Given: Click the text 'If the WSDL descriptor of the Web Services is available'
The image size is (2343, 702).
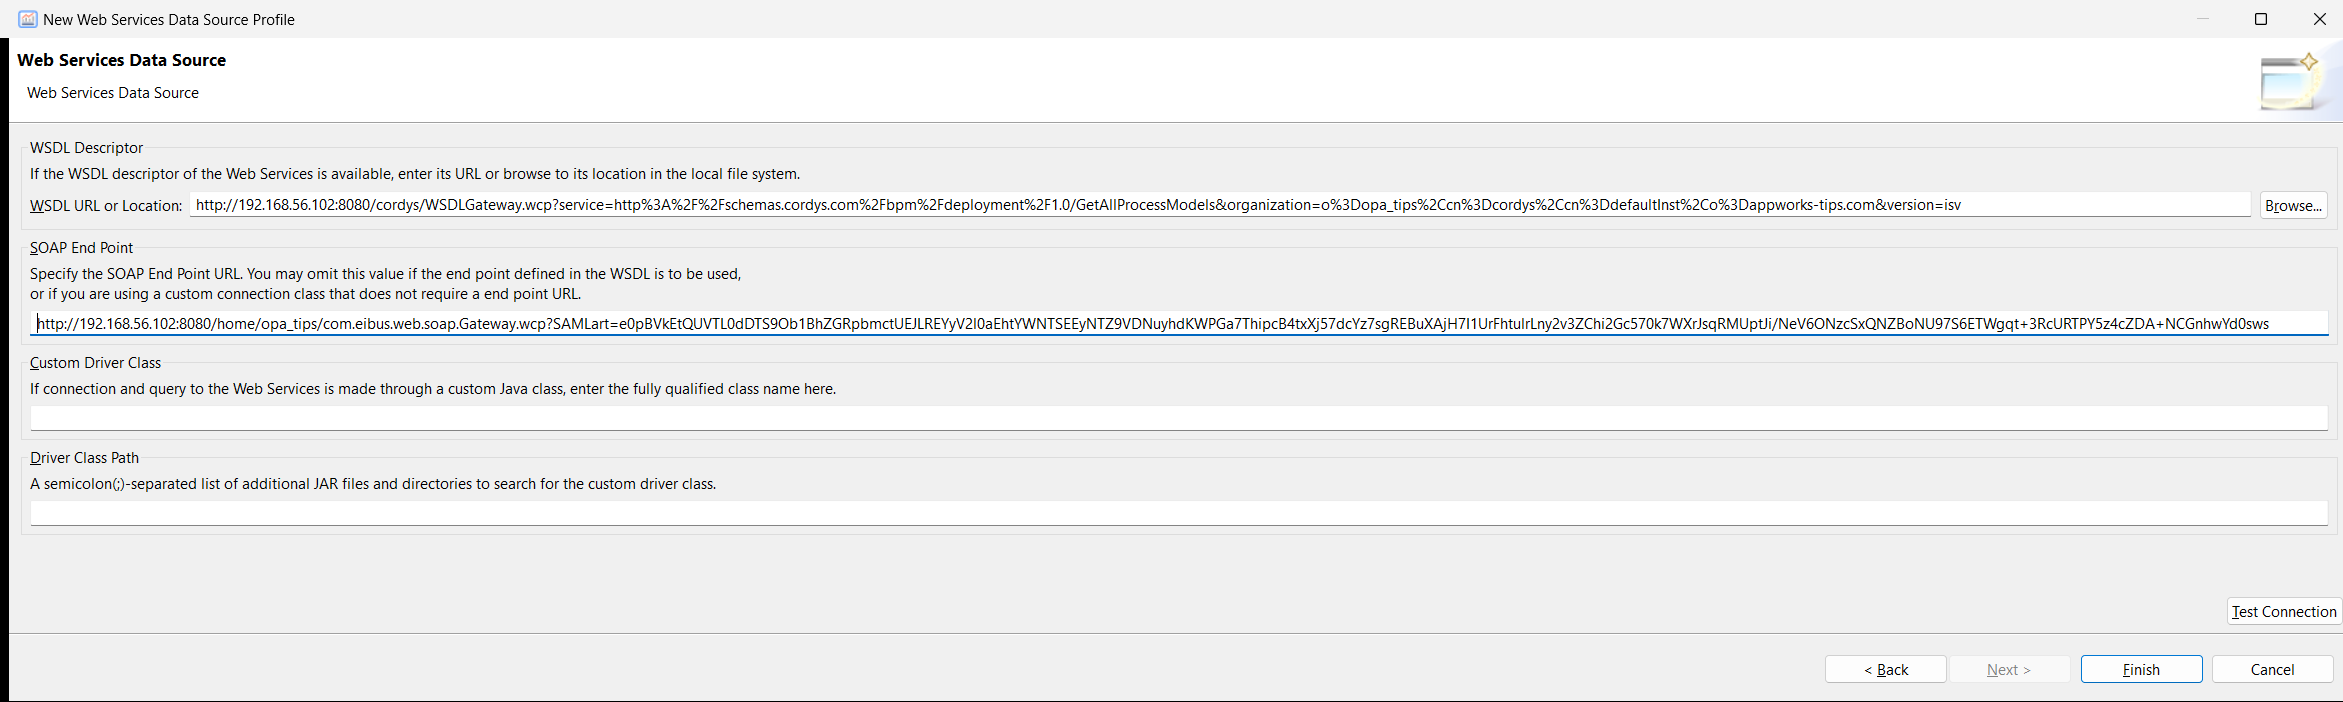Looking at the screenshot, I should [x=209, y=173].
